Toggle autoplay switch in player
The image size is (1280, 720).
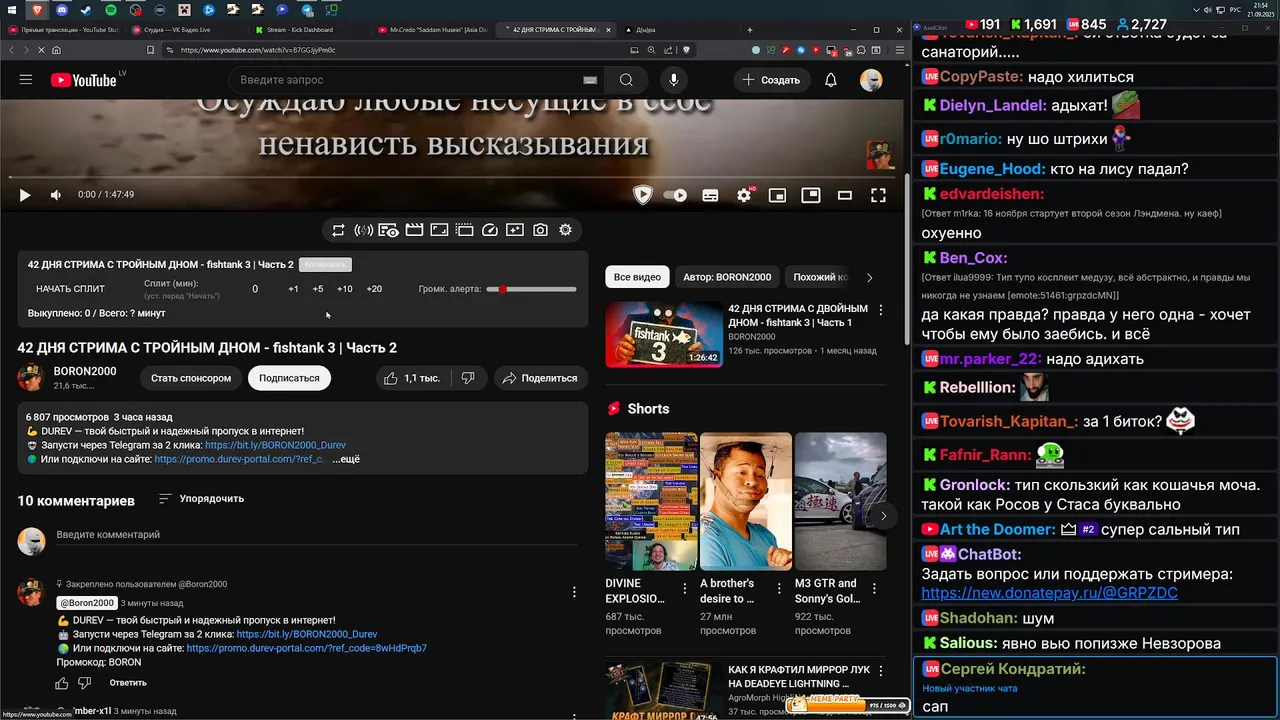pyautogui.click(x=676, y=195)
